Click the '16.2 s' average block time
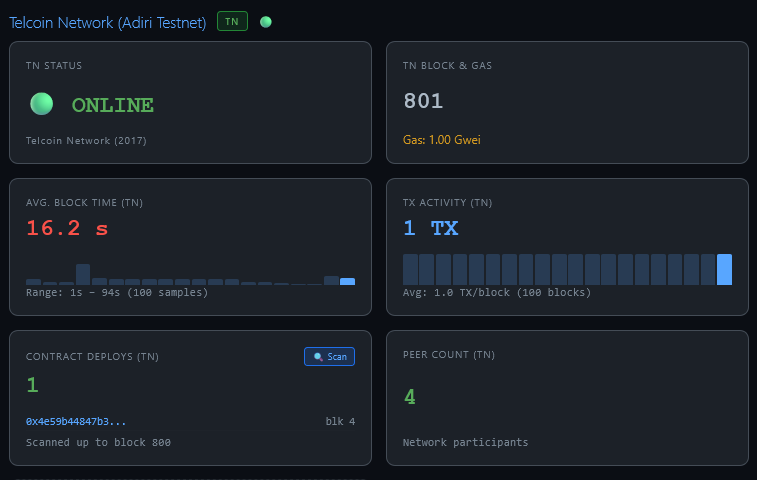This screenshot has width=757, height=480. coord(67,228)
